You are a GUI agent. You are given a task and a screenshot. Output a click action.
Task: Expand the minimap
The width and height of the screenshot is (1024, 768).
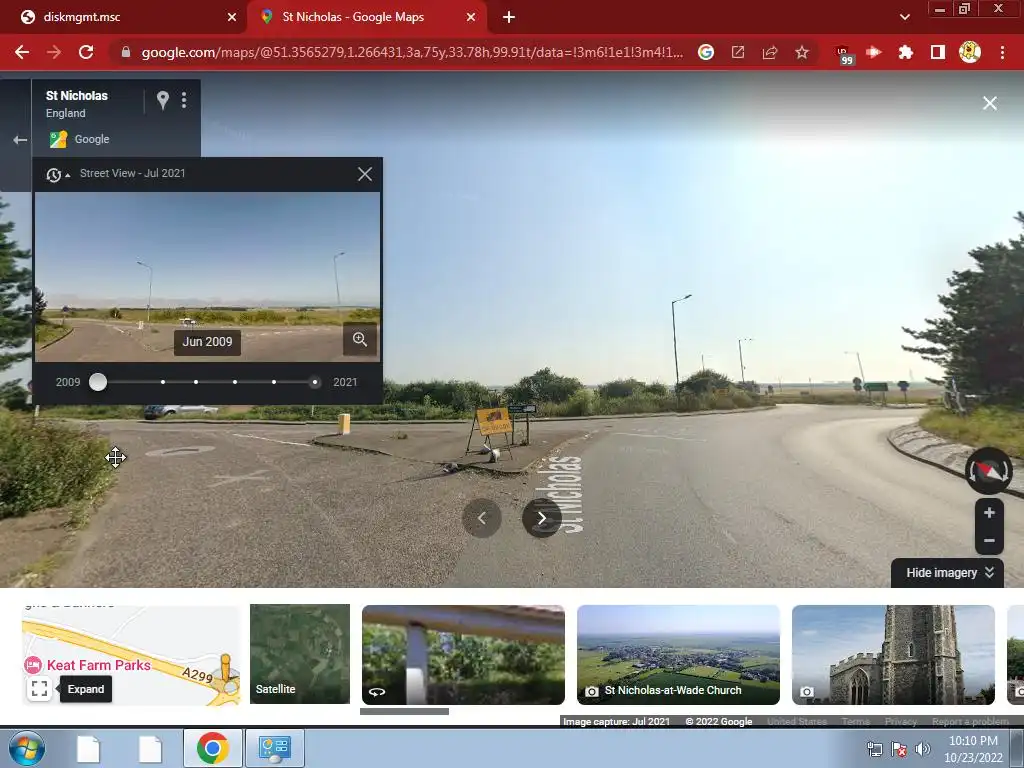pyautogui.click(x=39, y=688)
